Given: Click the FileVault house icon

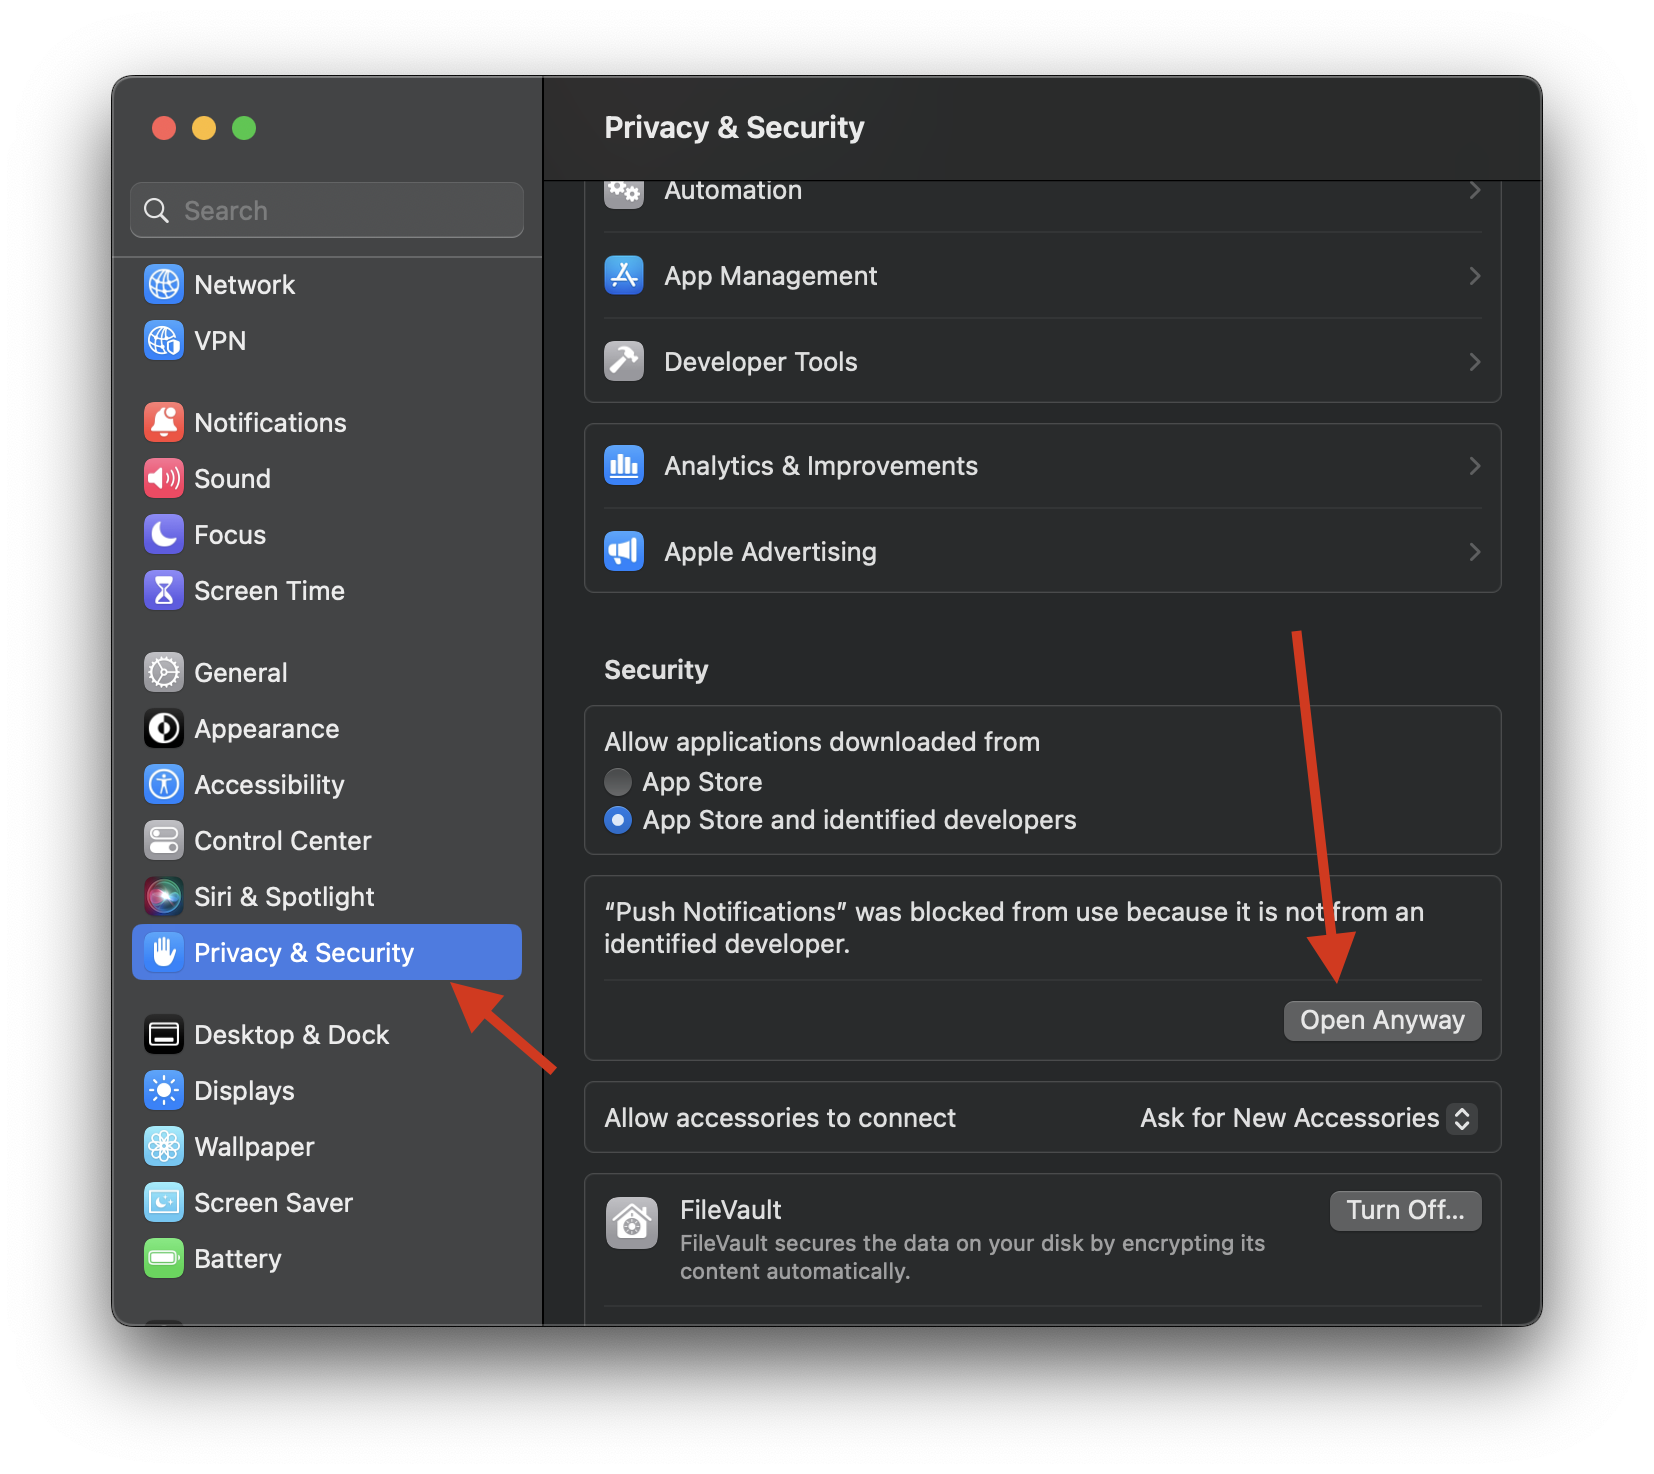Looking at the screenshot, I should tap(632, 1222).
